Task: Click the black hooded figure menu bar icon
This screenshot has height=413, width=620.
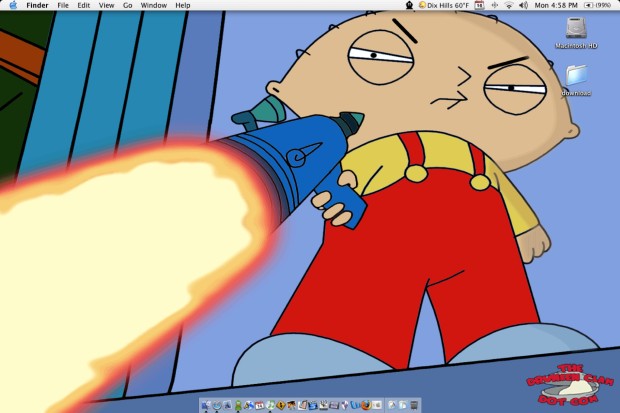Action: tap(410, 5)
